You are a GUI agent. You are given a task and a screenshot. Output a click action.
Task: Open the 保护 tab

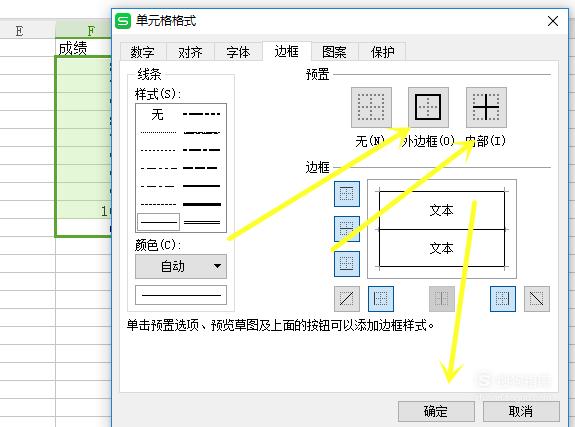[x=382, y=52]
